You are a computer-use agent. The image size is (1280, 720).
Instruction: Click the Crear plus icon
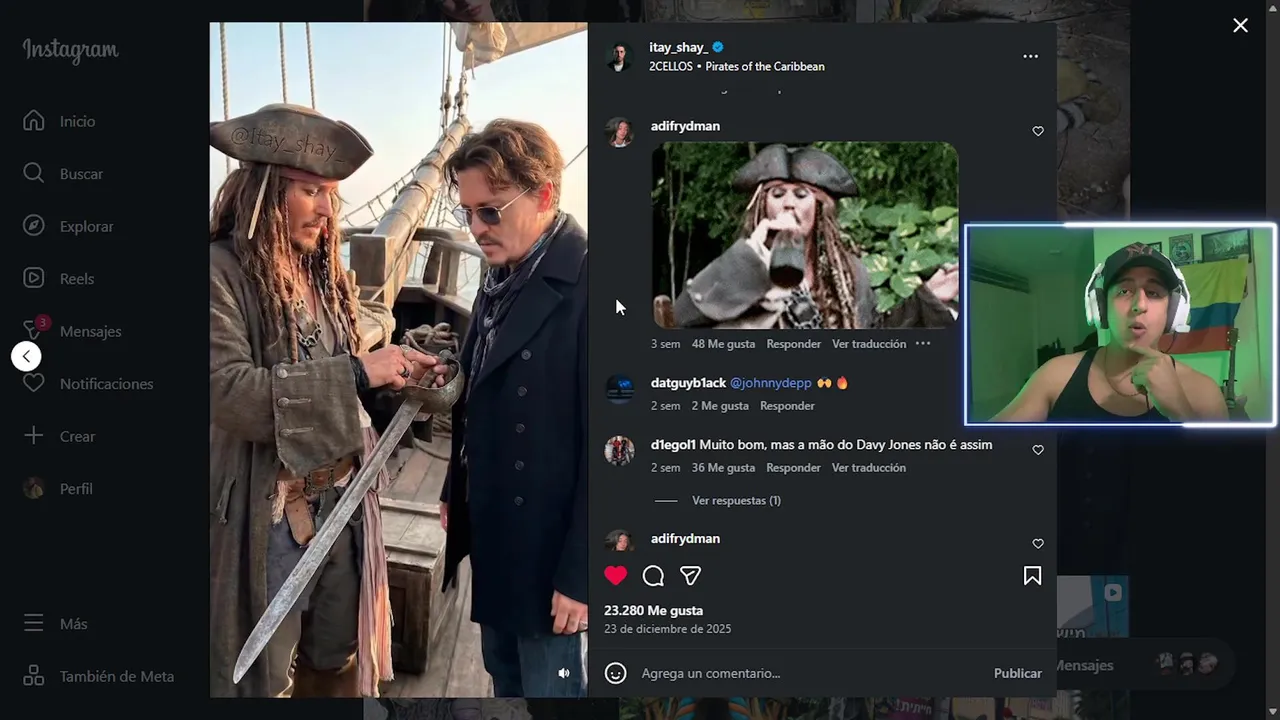point(34,436)
